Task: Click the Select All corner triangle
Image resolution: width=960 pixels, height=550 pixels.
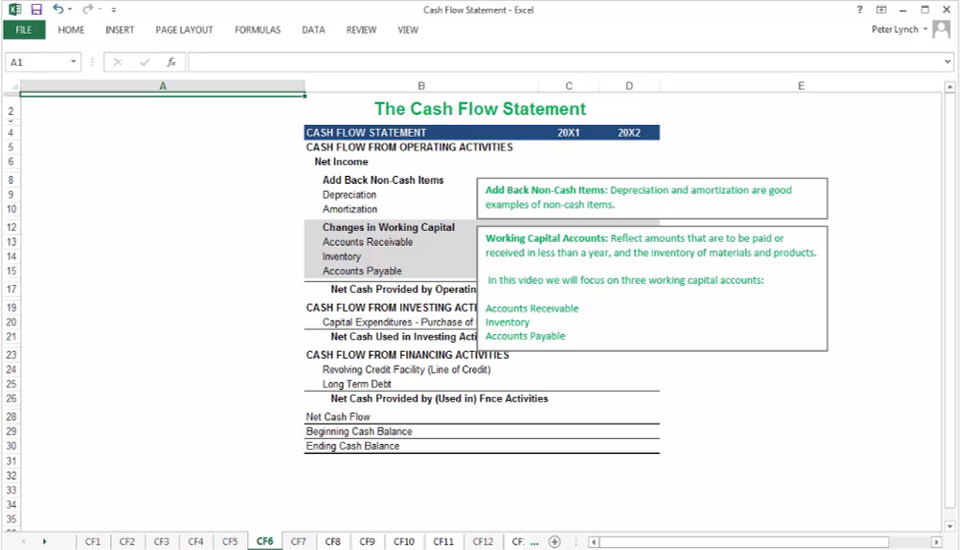Action: point(13,86)
